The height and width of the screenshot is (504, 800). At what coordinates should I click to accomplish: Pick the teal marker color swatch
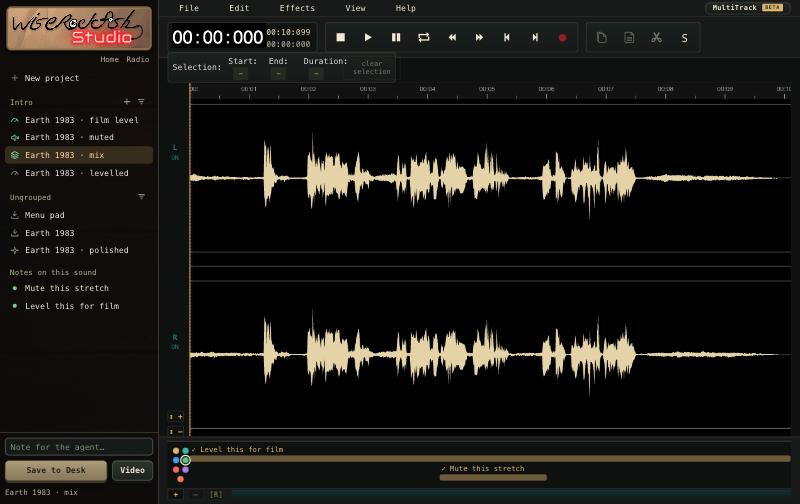pyautogui.click(x=185, y=450)
